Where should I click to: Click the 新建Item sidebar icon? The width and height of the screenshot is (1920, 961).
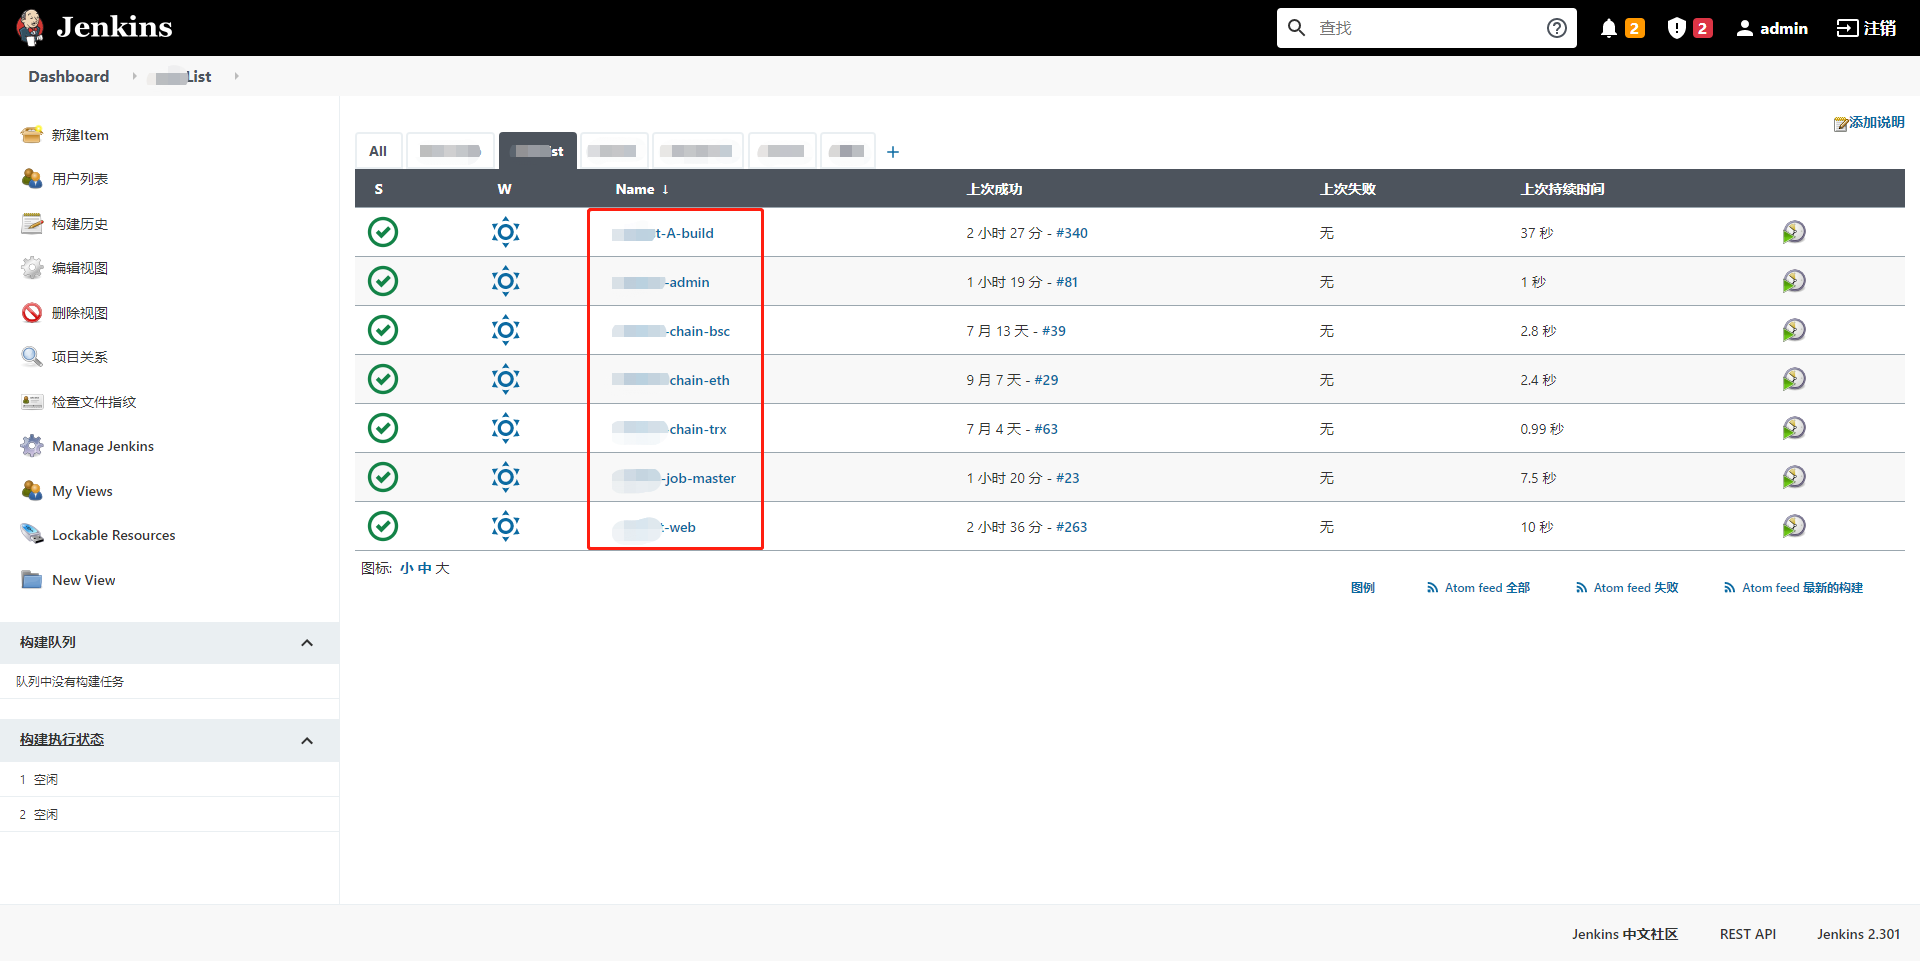coord(32,135)
